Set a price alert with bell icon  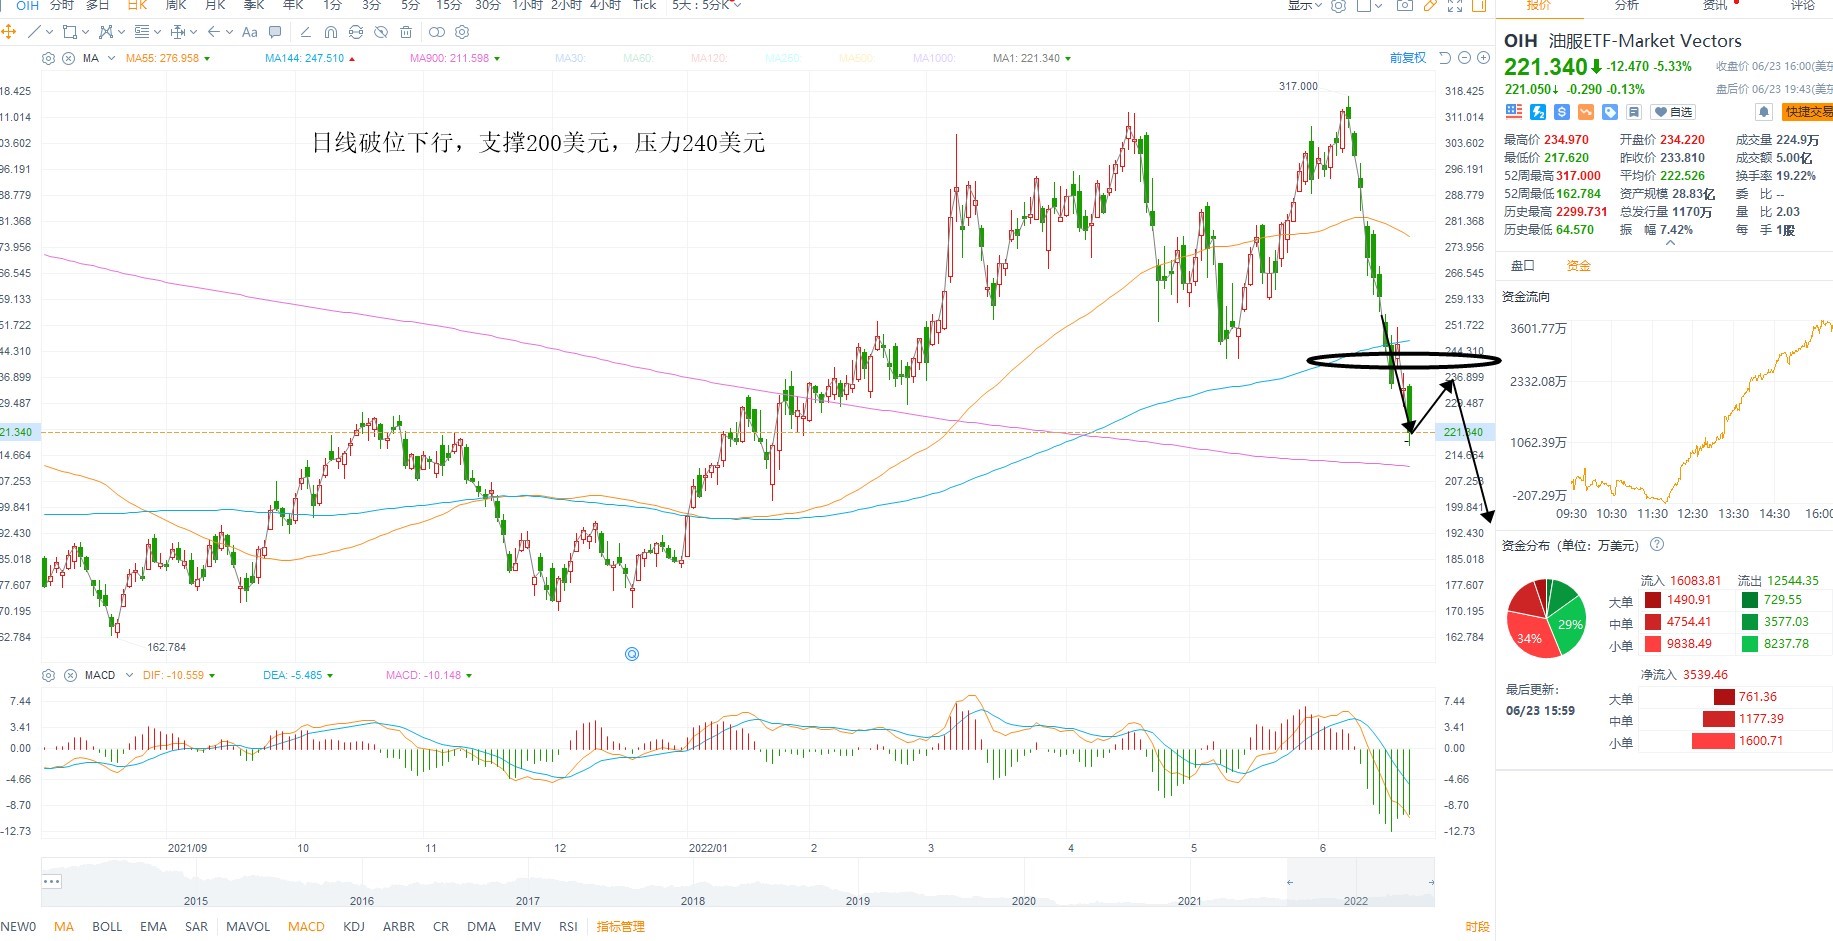click(1764, 112)
